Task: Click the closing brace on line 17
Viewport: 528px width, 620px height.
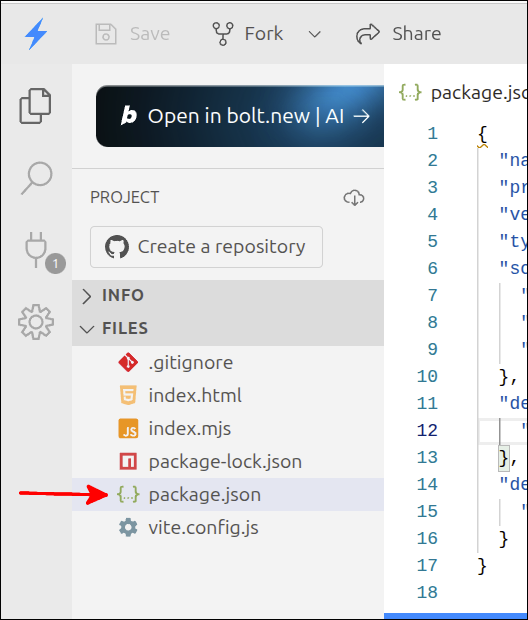Action: point(482,566)
